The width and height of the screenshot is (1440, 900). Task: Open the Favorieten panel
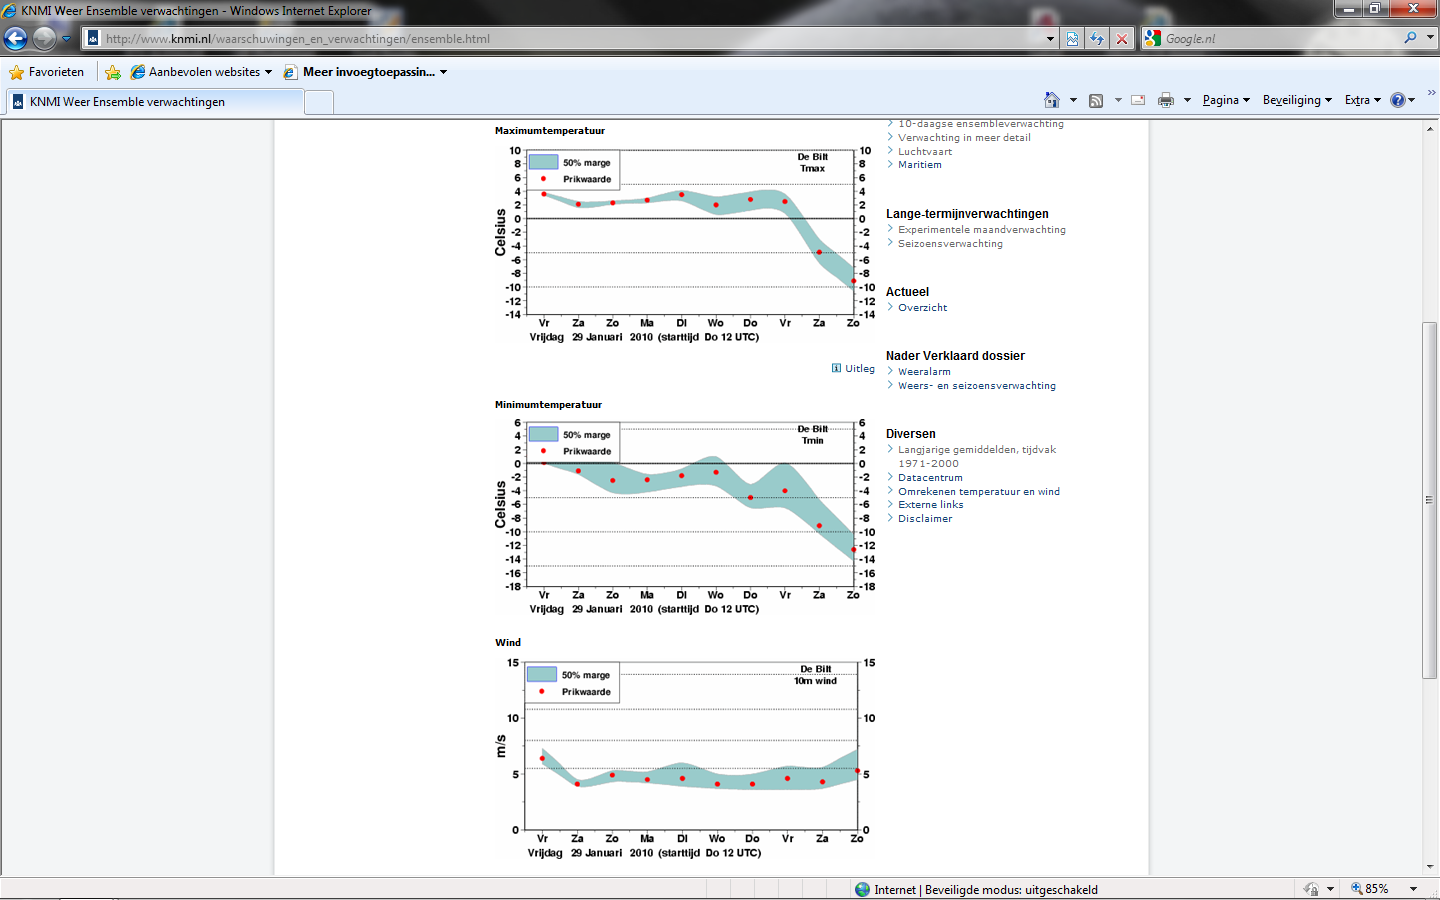click(x=46, y=72)
